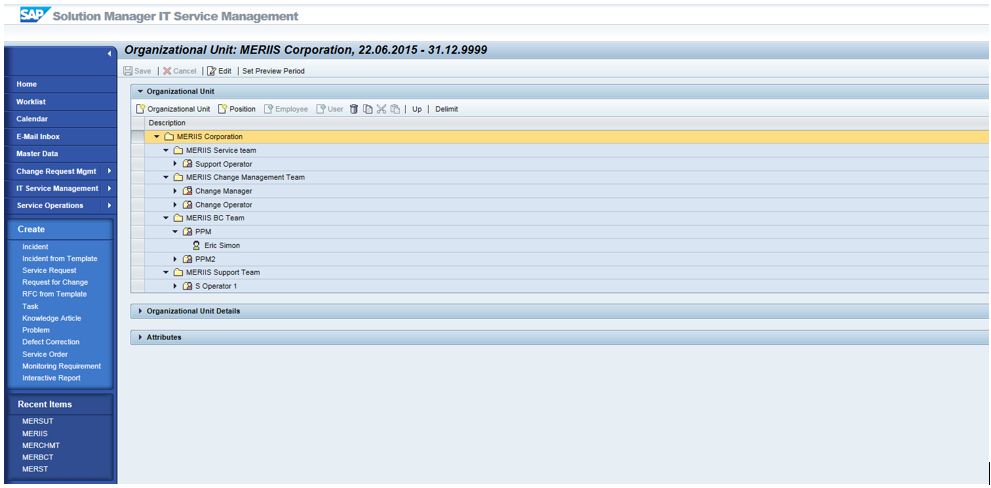Click the Cancel red X button
The image size is (991, 488).
pos(179,71)
